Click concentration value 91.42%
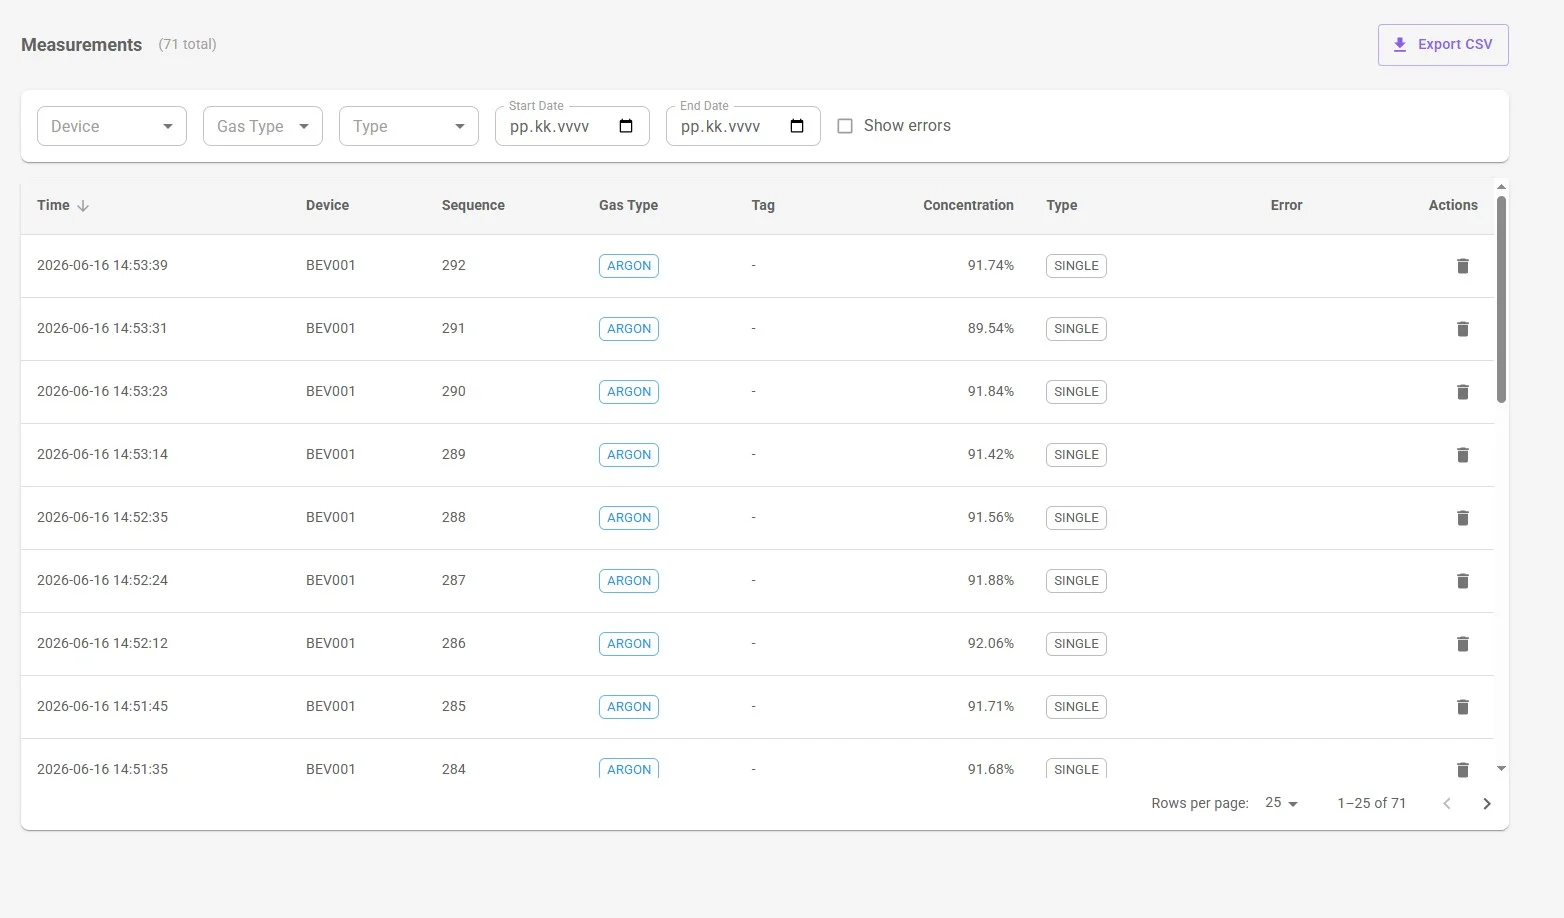This screenshot has width=1564, height=918. click(990, 454)
